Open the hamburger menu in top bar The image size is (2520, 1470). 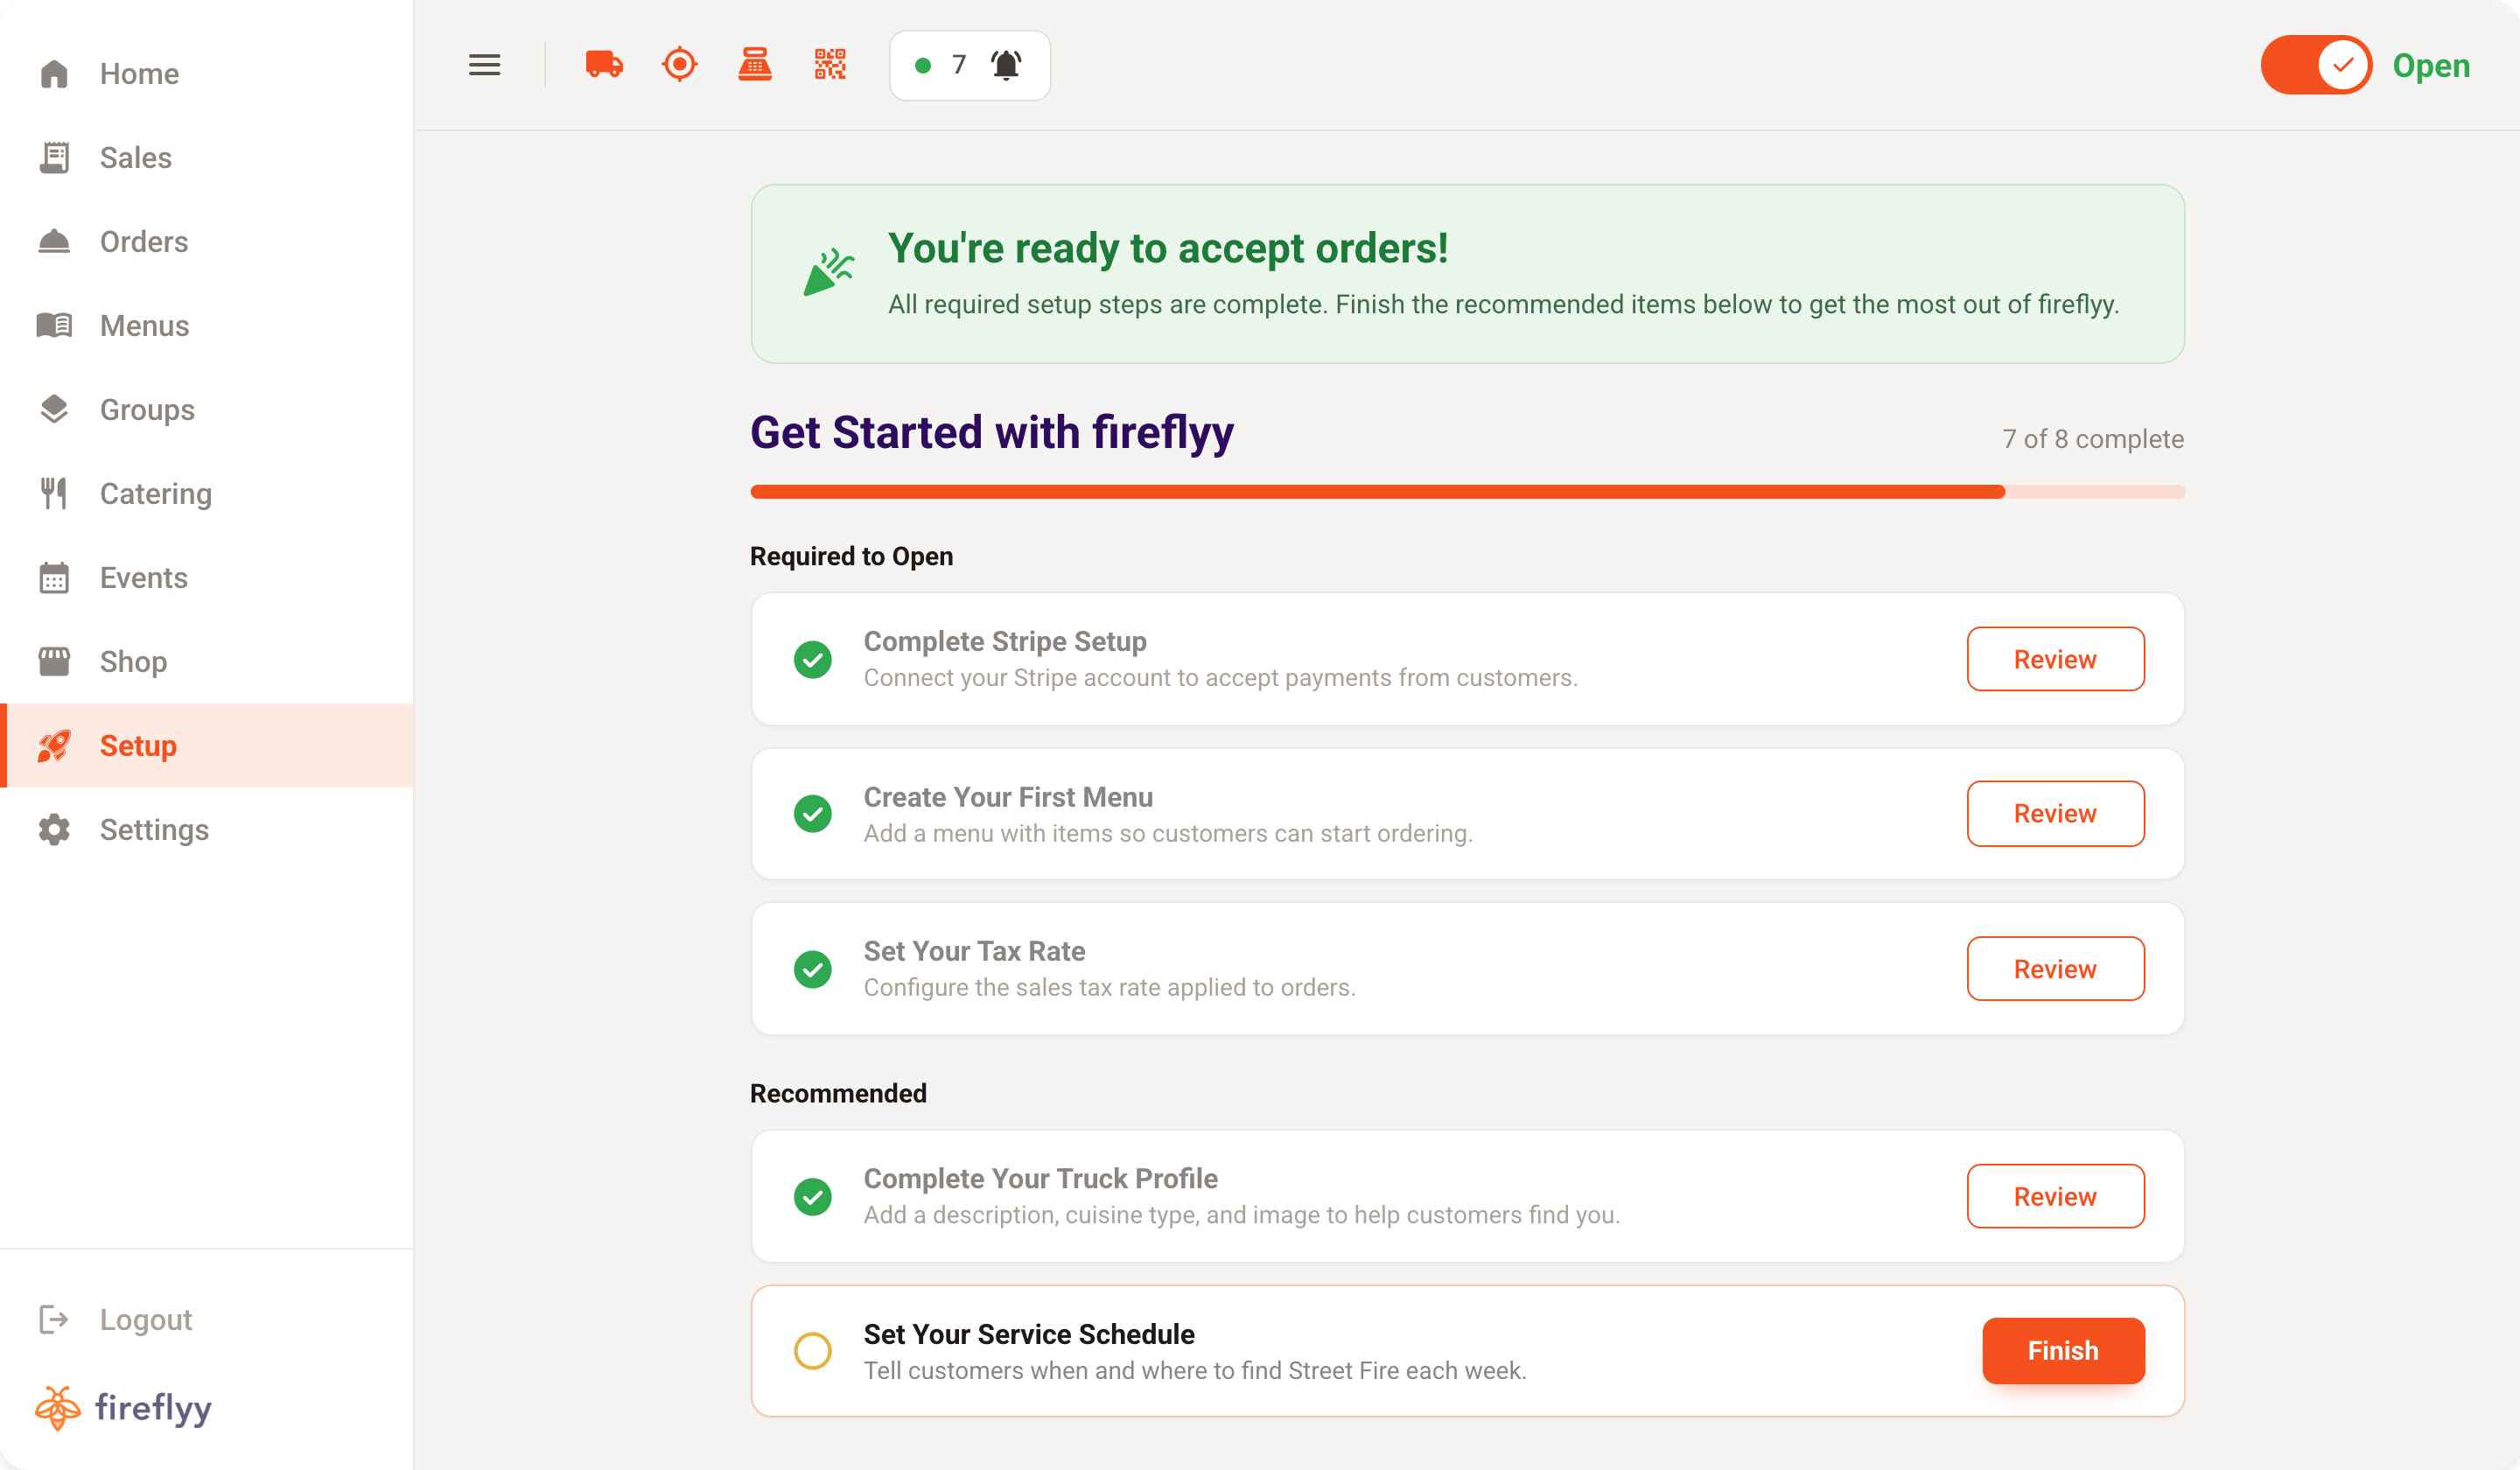tap(484, 65)
